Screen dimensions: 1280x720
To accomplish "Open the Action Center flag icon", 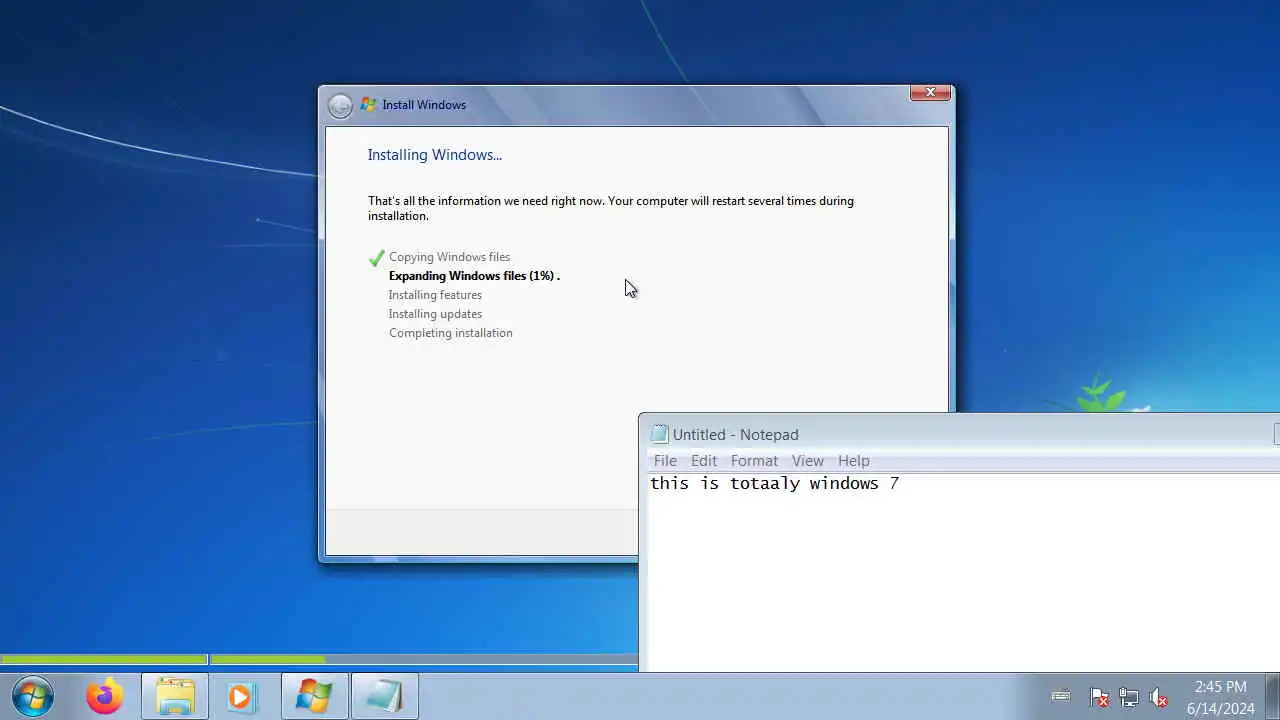I will coord(1099,697).
